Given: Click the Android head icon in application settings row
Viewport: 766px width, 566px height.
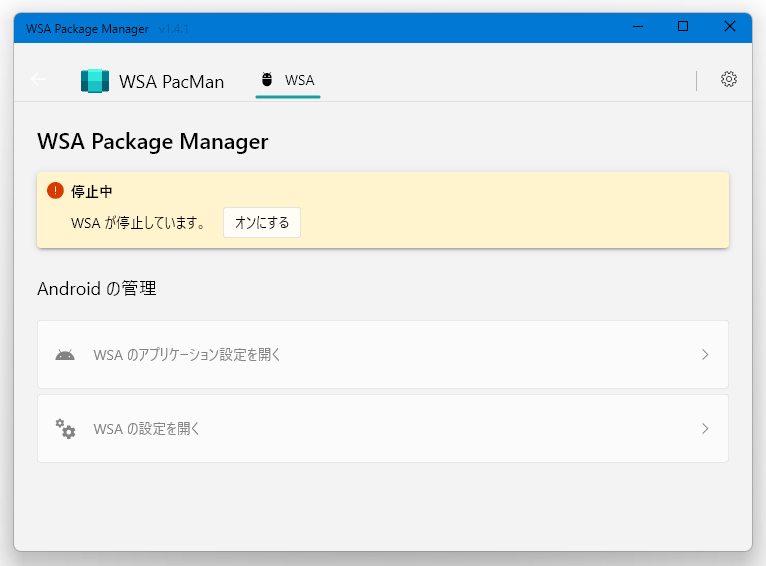Looking at the screenshot, I should click(65, 355).
